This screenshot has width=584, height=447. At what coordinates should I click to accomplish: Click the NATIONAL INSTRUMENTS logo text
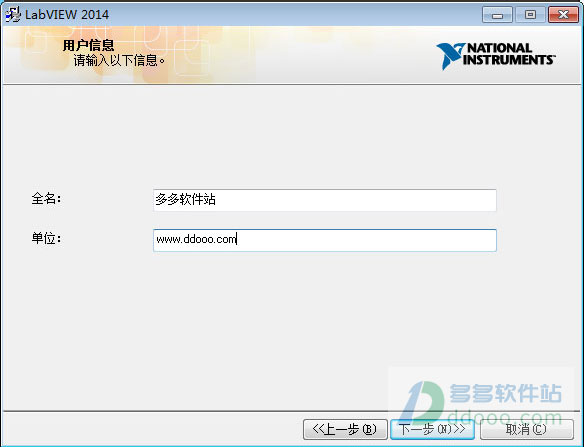pyautogui.click(x=509, y=54)
